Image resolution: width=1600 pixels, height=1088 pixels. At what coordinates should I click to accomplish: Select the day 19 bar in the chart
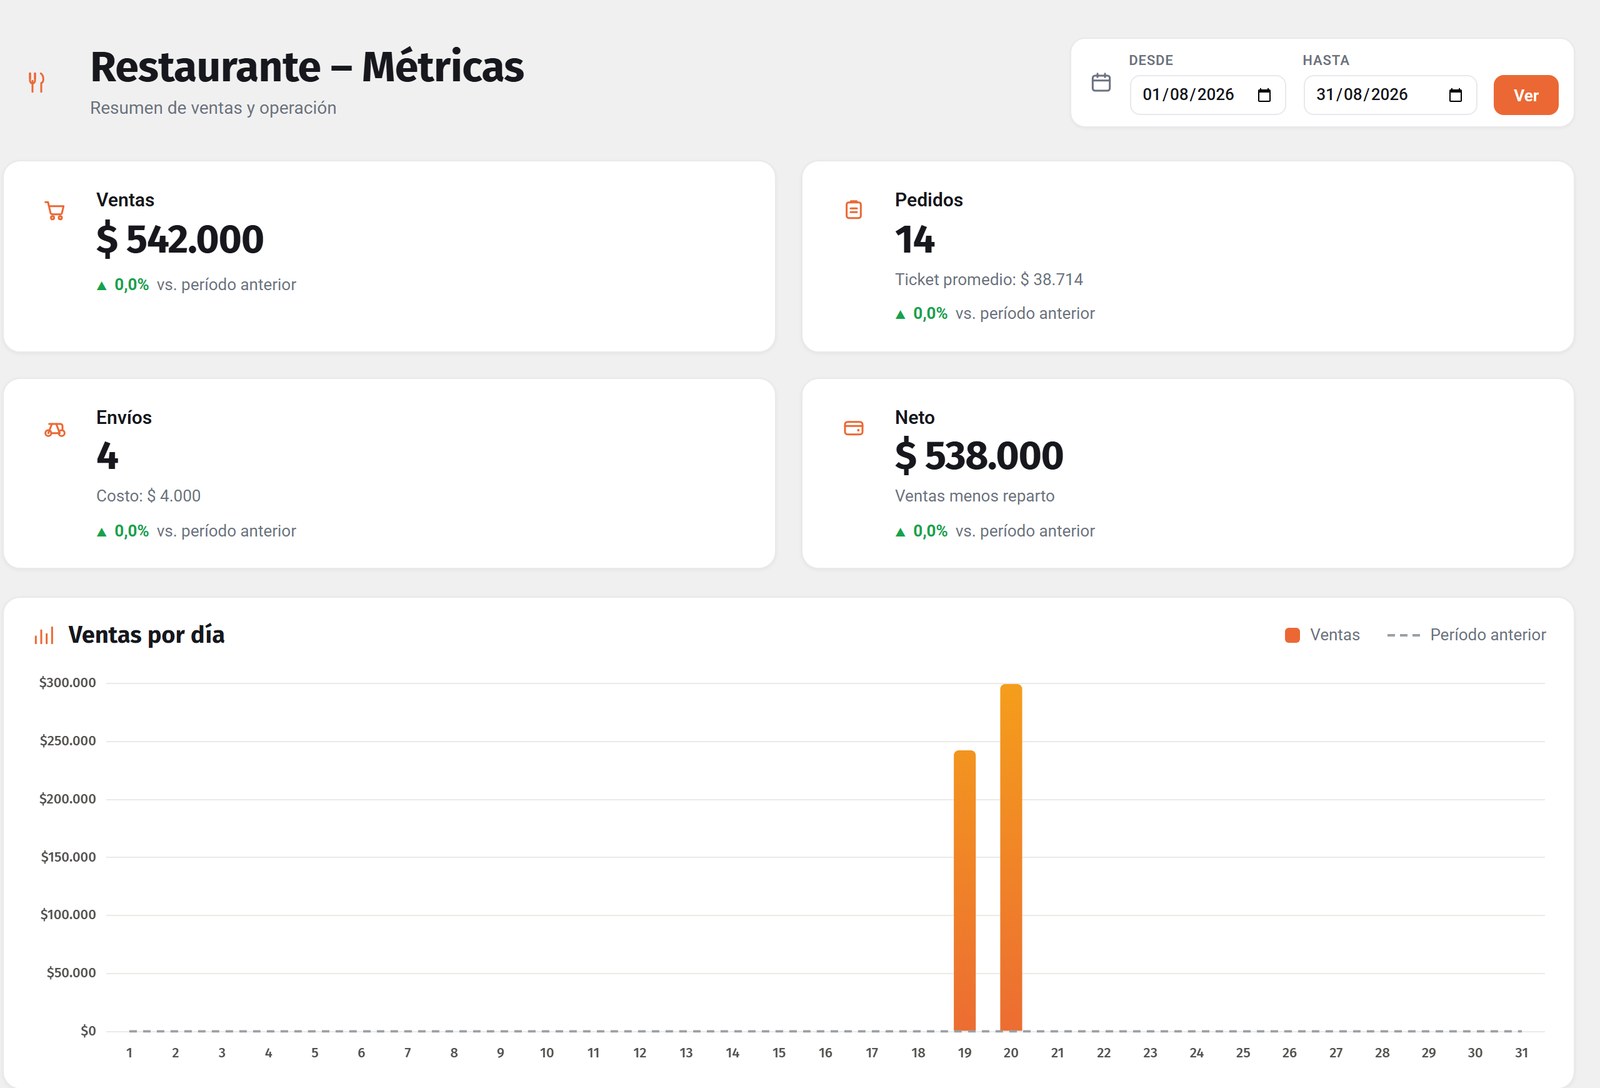point(964,891)
